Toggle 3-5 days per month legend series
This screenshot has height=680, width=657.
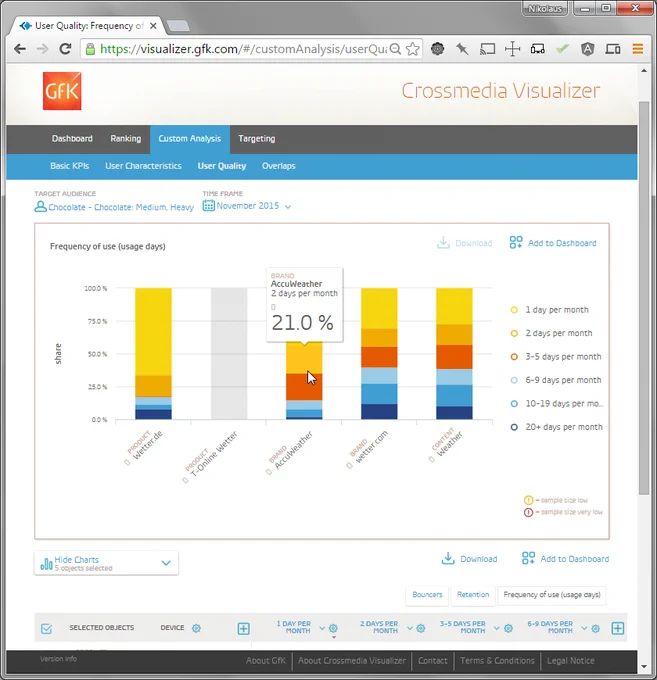(556, 356)
